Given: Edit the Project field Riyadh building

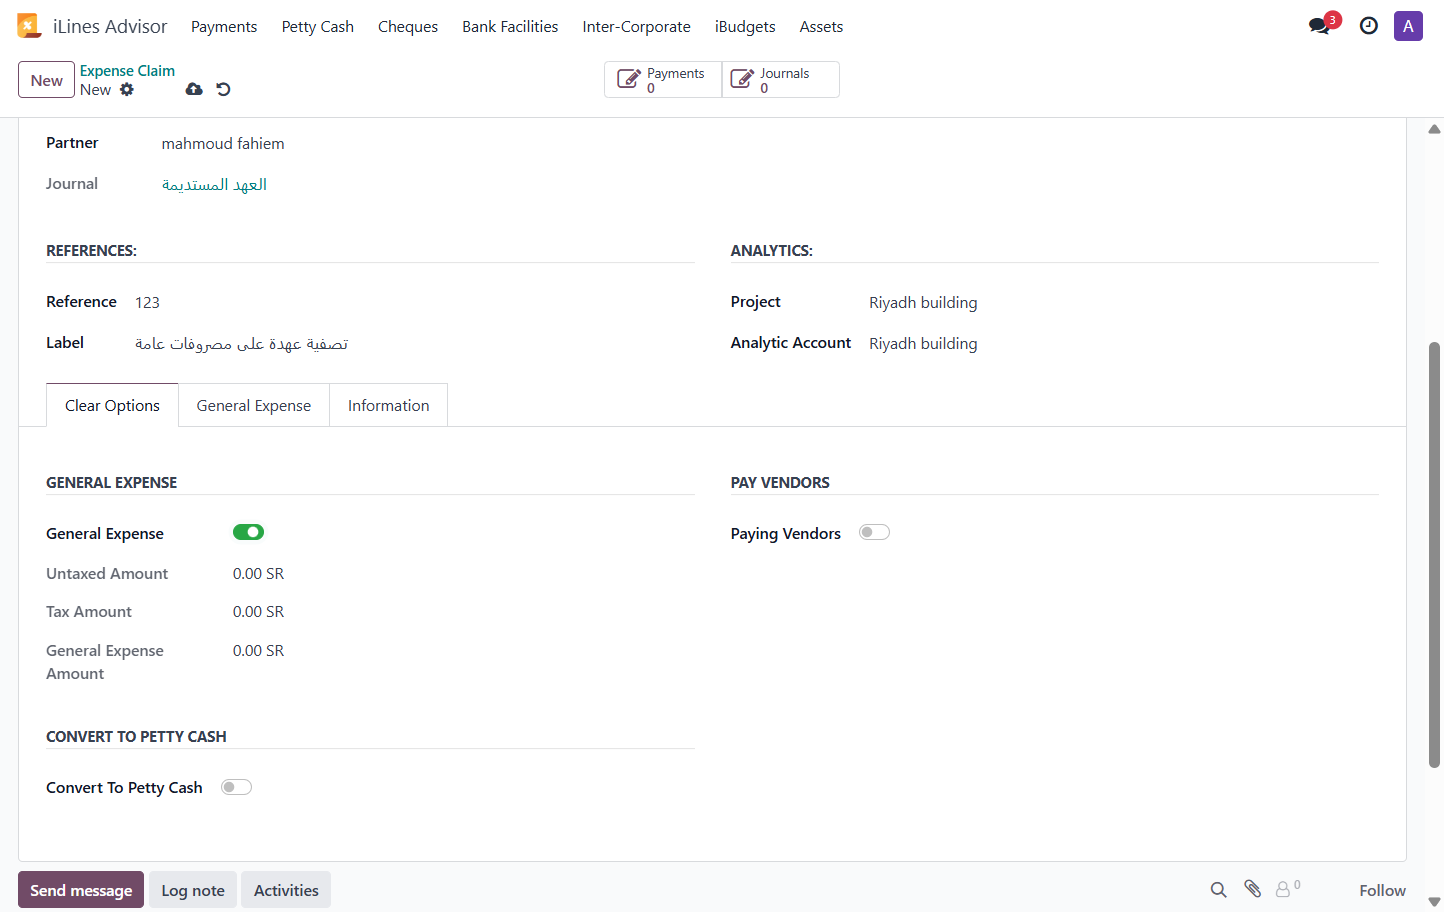Looking at the screenshot, I should (923, 303).
